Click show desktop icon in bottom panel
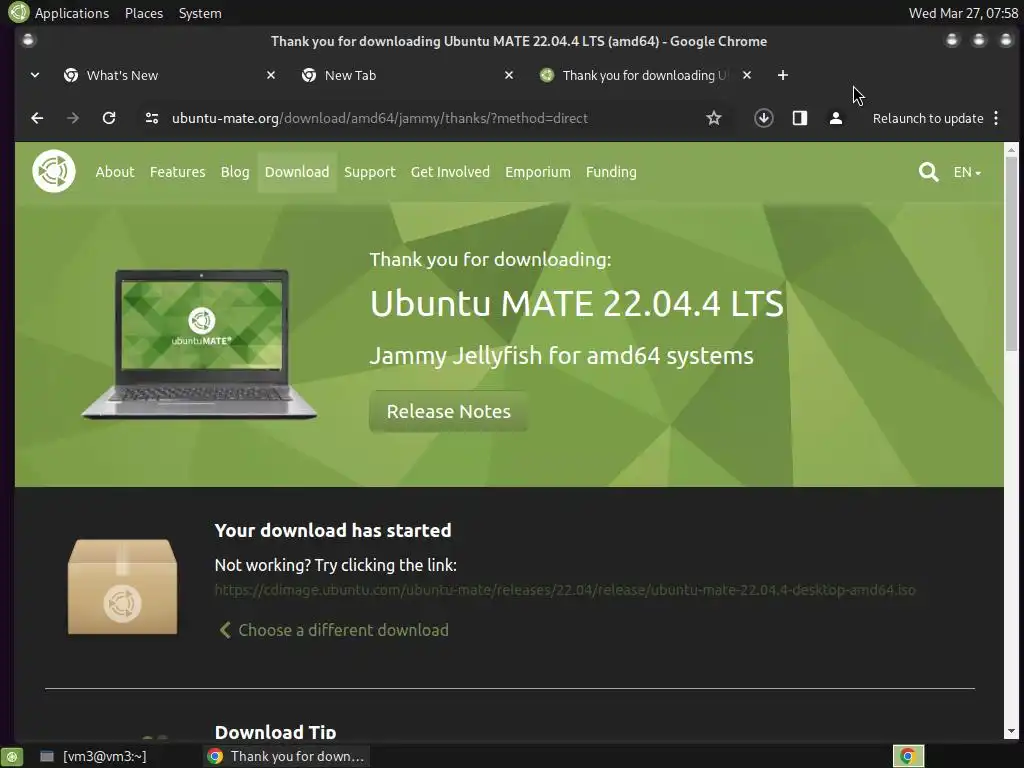 [12, 756]
